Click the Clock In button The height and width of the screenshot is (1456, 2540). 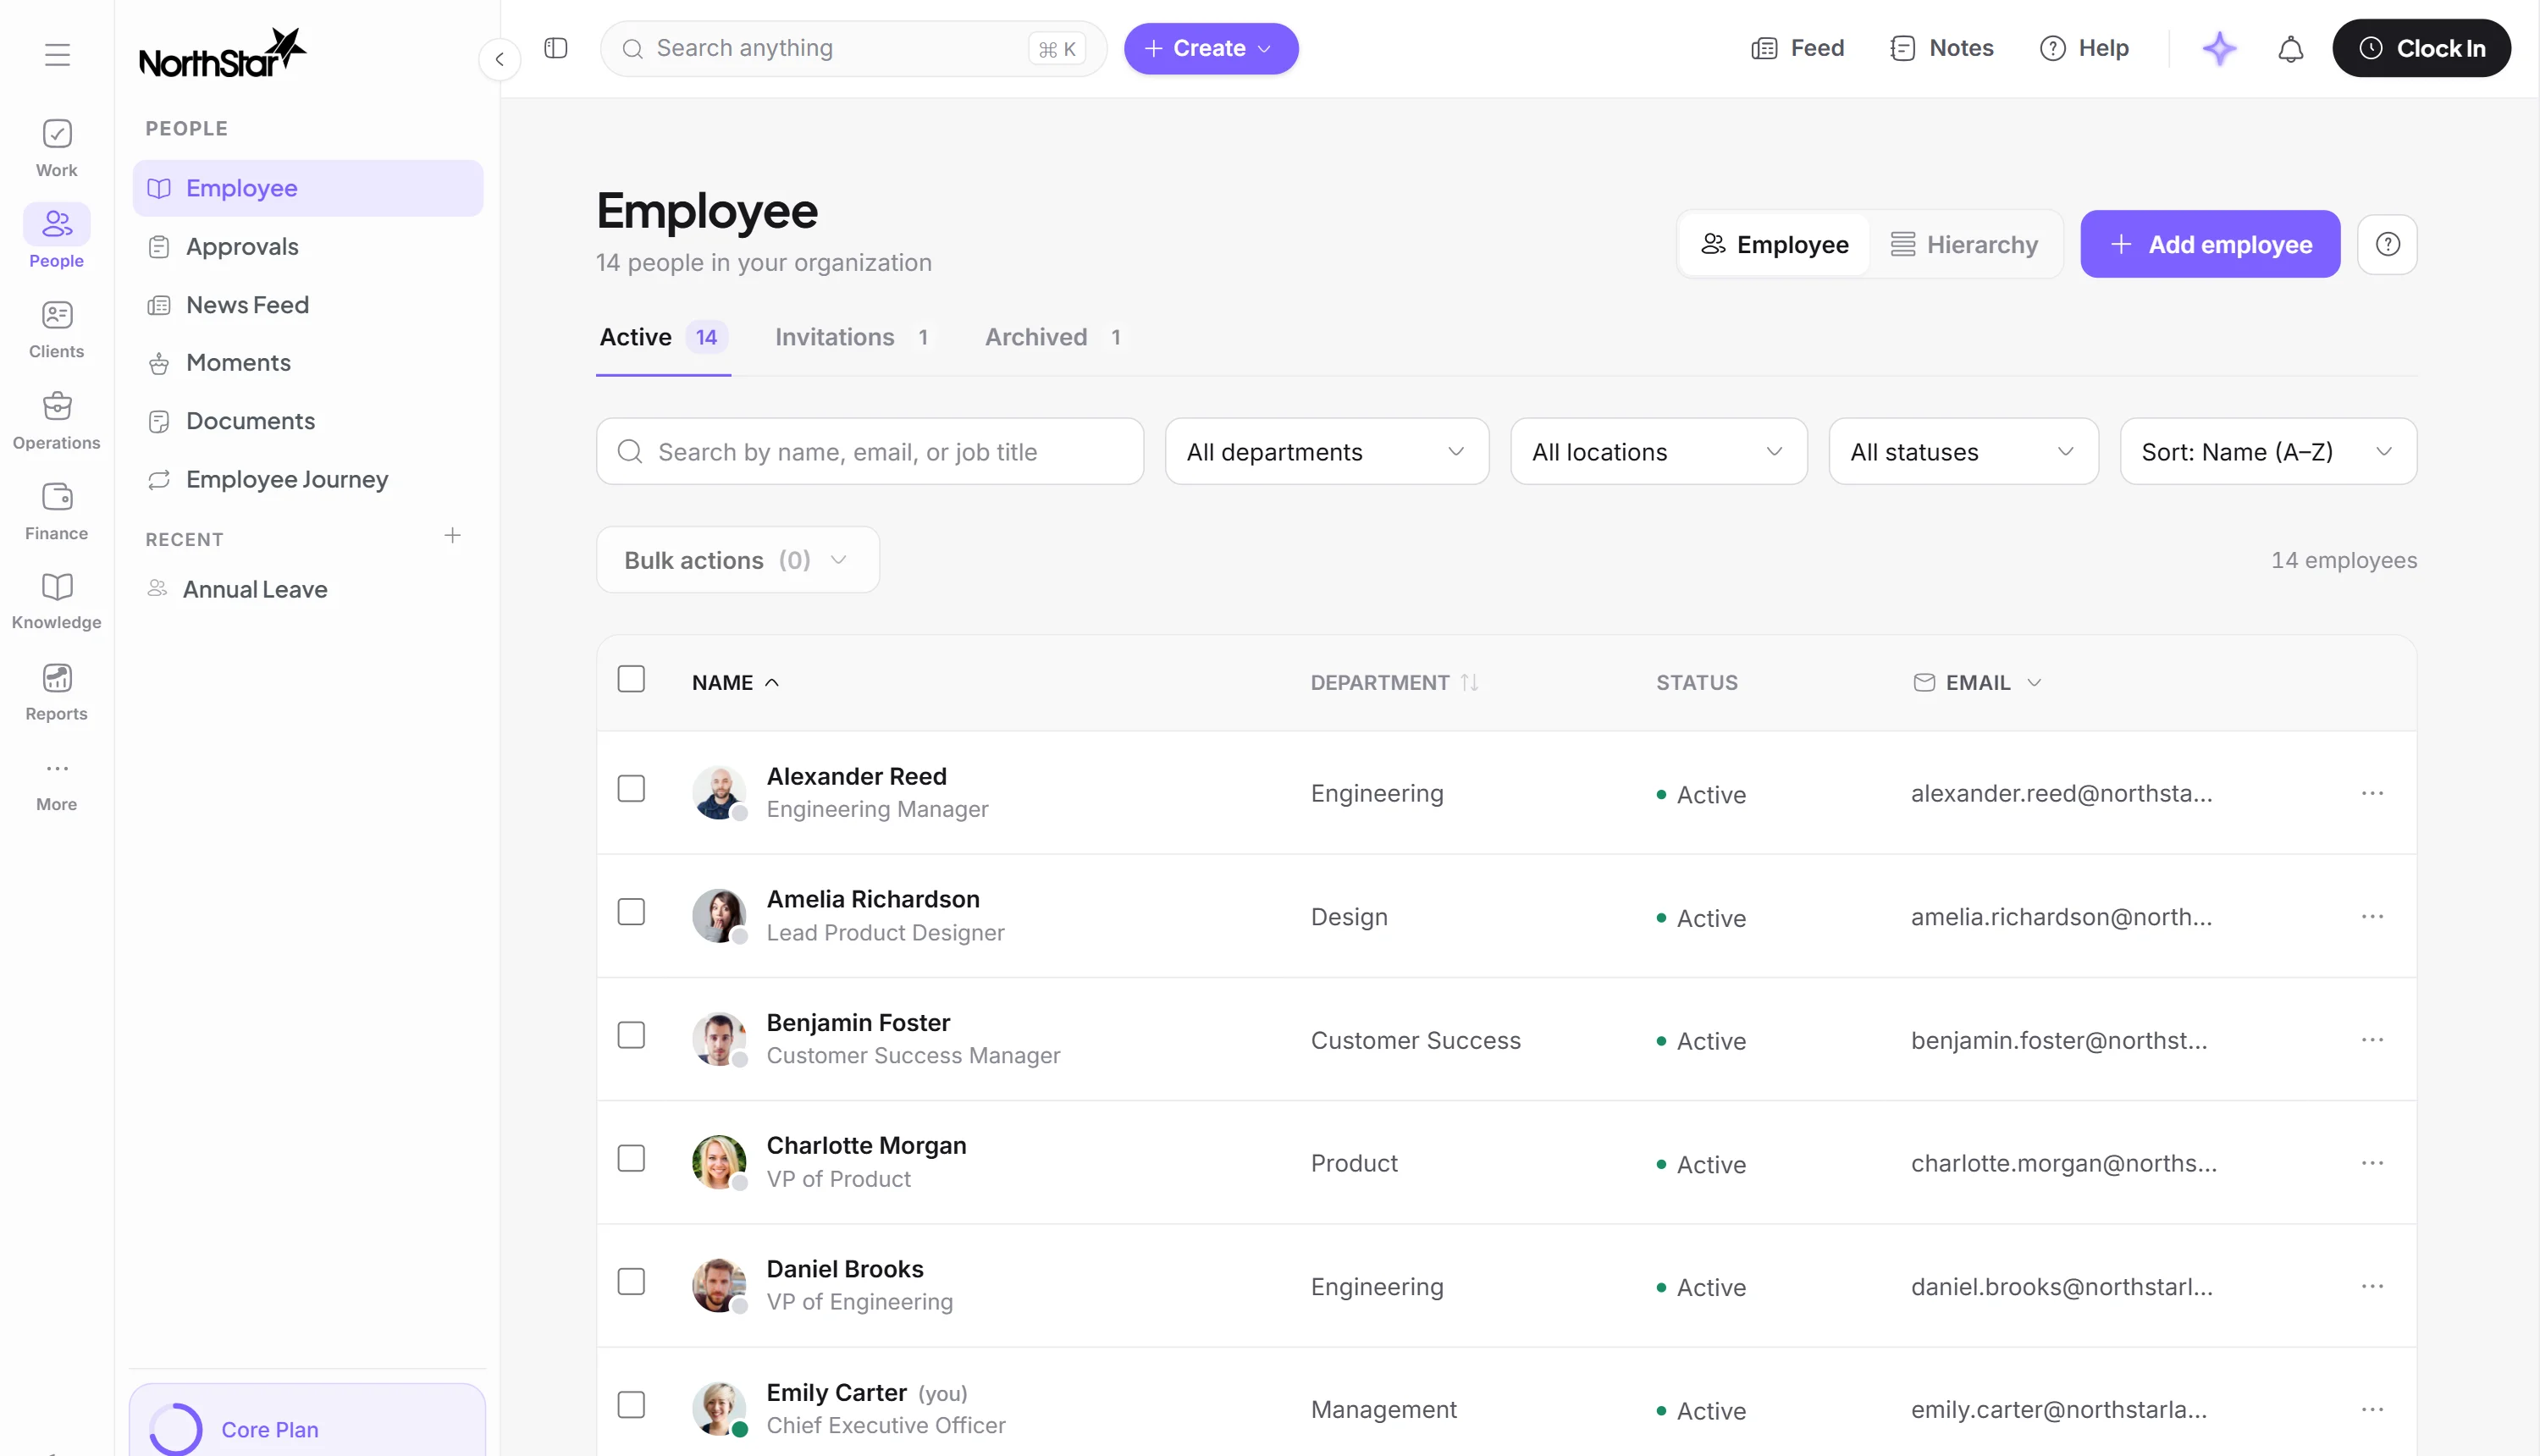coord(2420,48)
